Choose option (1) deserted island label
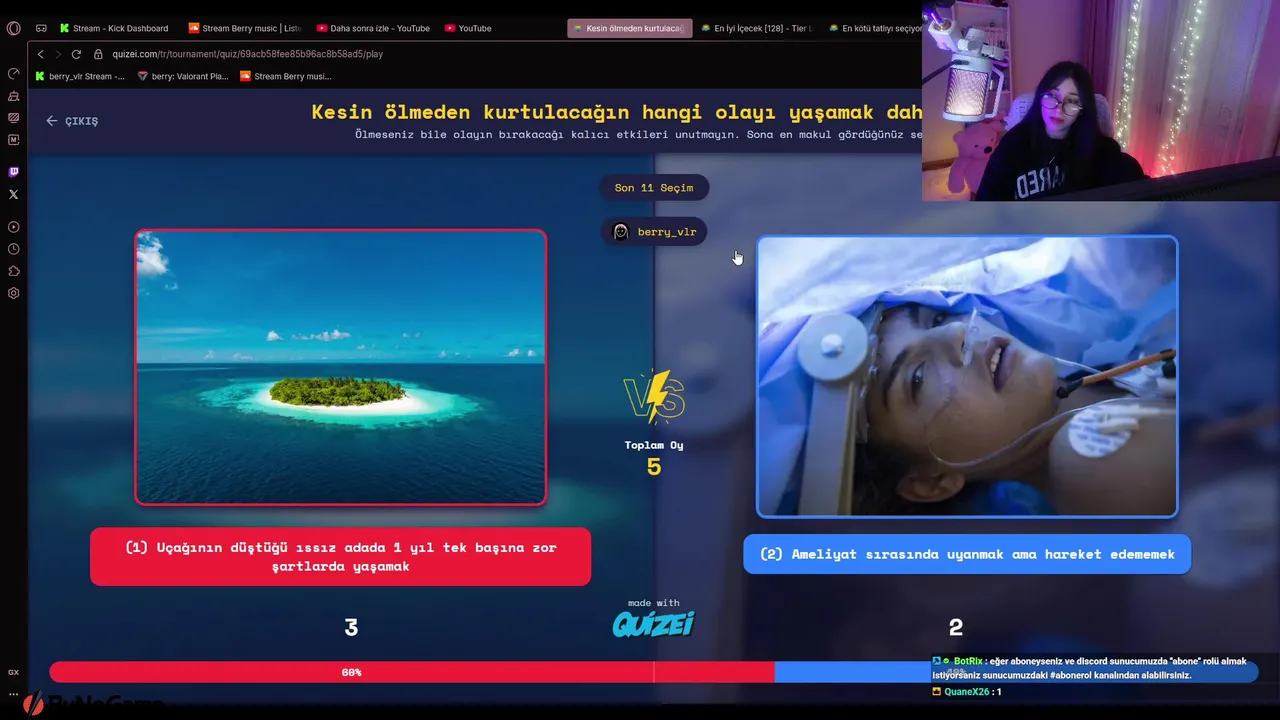The image size is (1280, 720). [340, 557]
